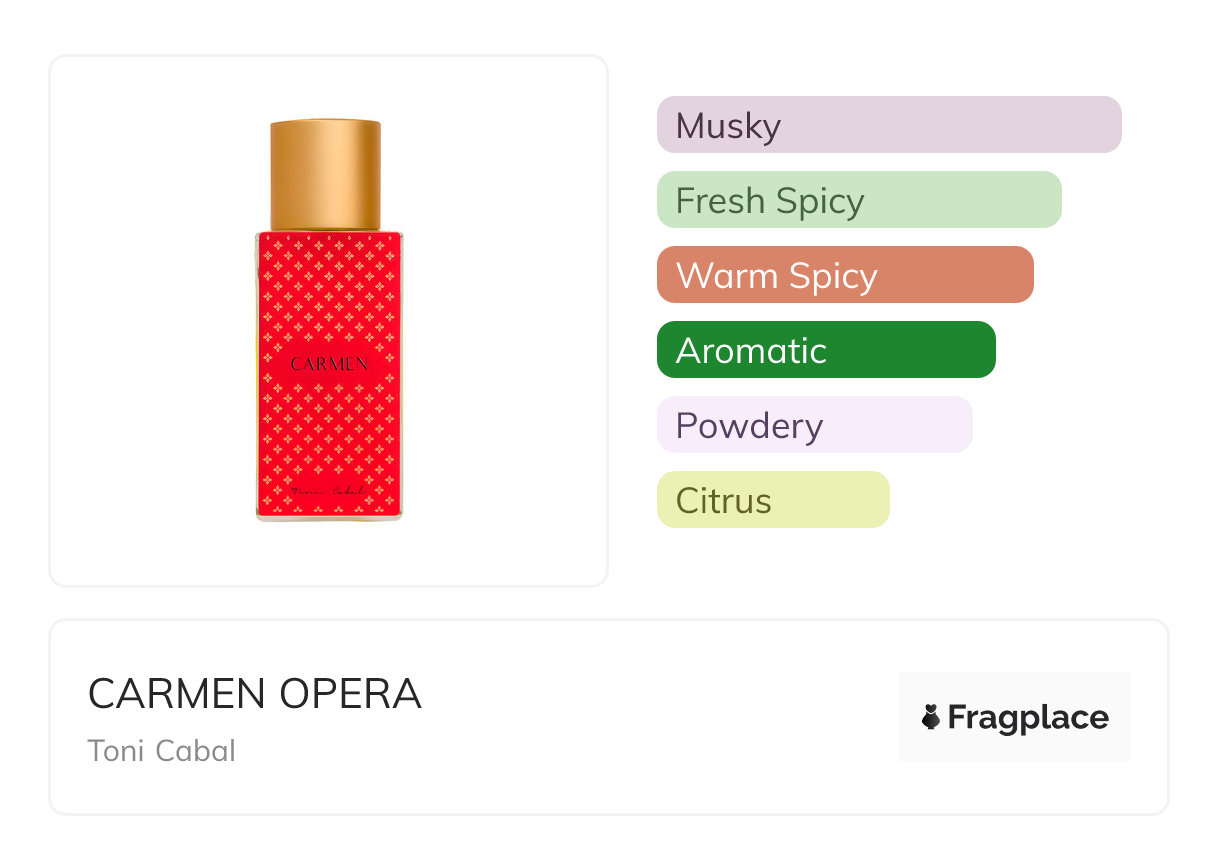Click the CARMEN label on the bottle
The image size is (1218, 864).
click(329, 364)
